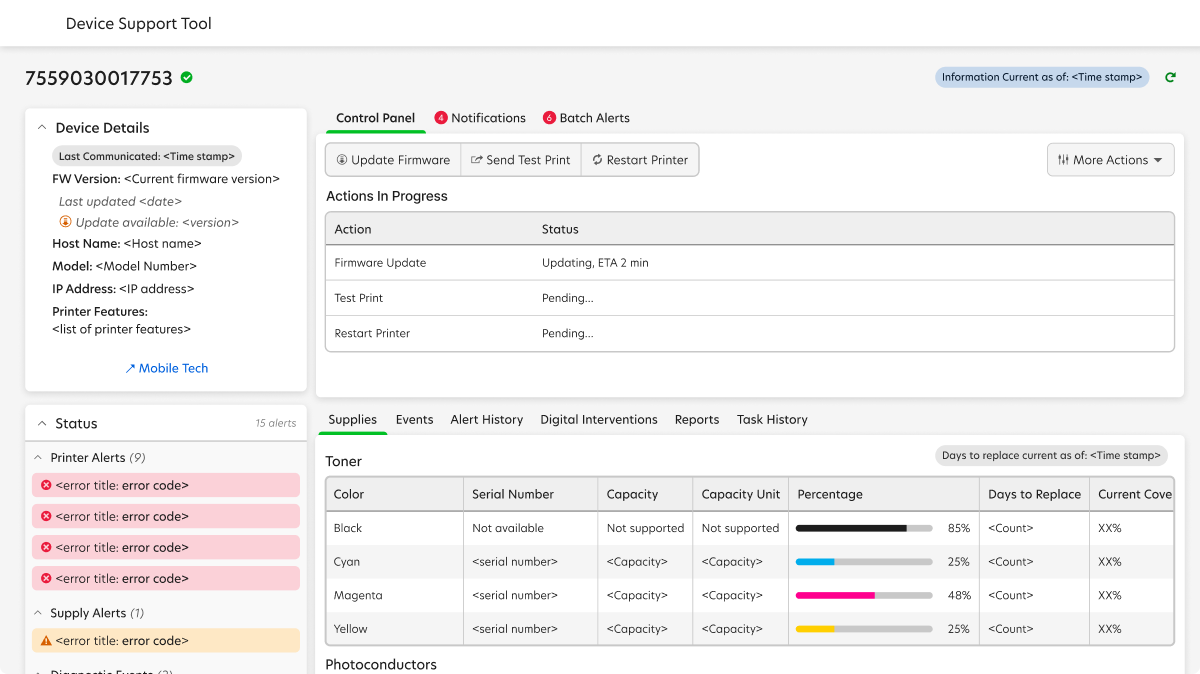This screenshot has width=1200, height=674.
Task: Click the red notification count badge
Action: tap(441, 117)
